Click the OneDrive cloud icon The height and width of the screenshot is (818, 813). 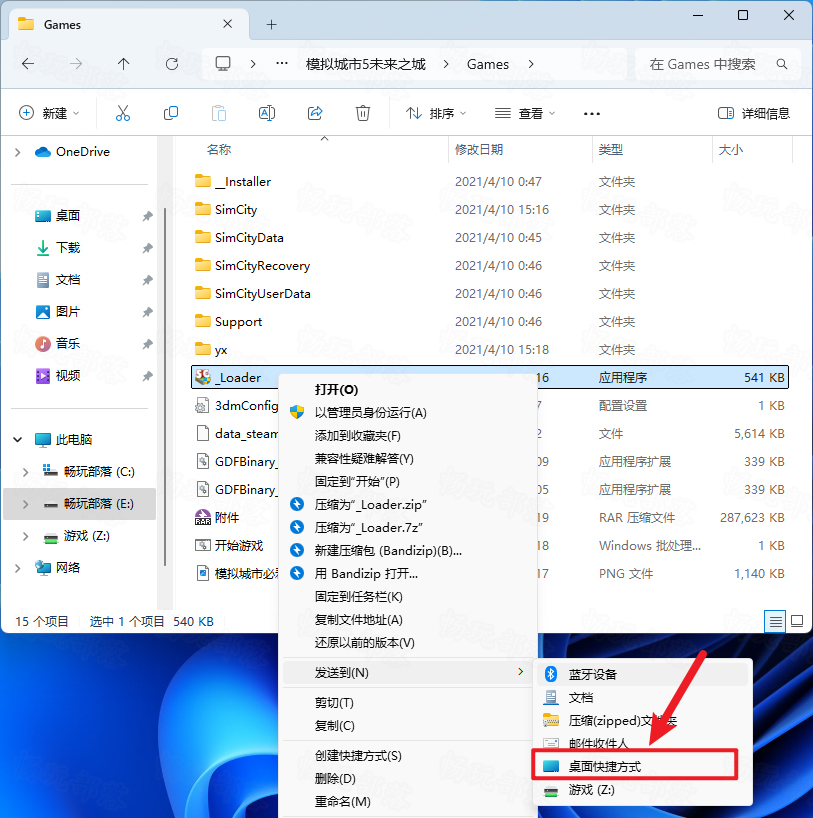tap(43, 152)
